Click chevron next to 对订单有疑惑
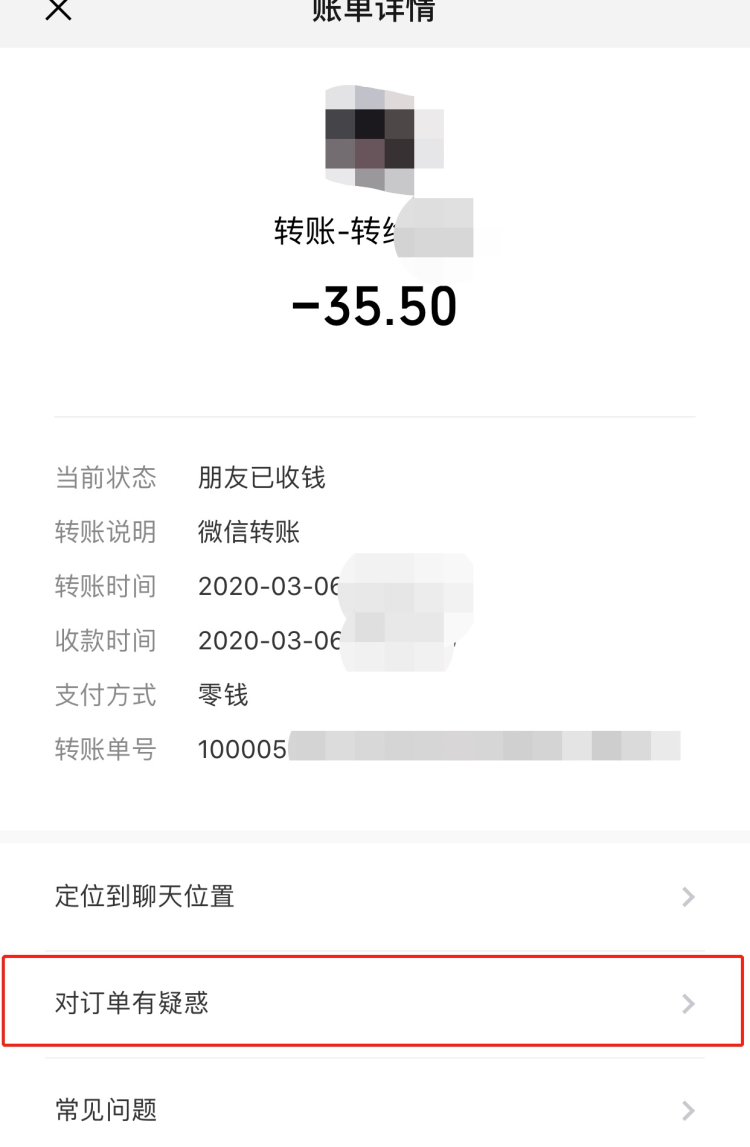The height and width of the screenshot is (1147, 750). (x=688, y=1004)
